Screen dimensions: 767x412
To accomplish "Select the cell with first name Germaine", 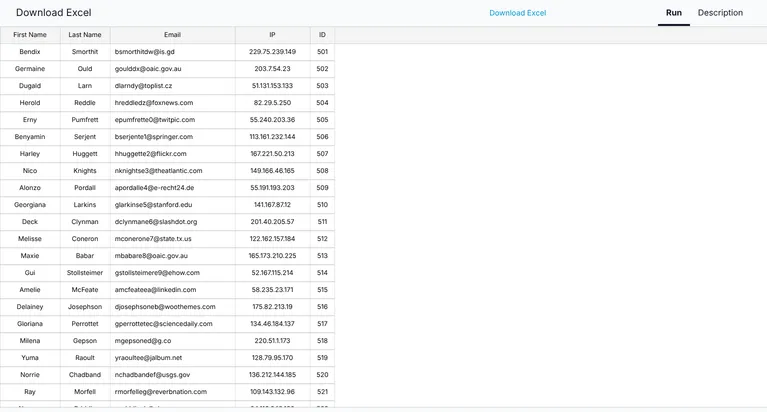I will point(30,69).
